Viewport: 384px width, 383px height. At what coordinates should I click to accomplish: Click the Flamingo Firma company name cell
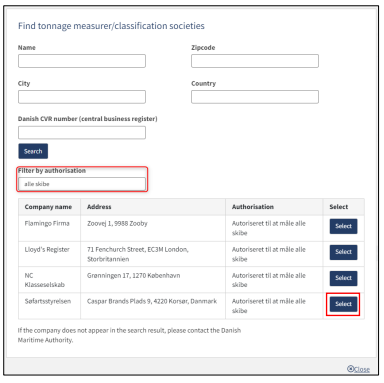click(x=47, y=223)
